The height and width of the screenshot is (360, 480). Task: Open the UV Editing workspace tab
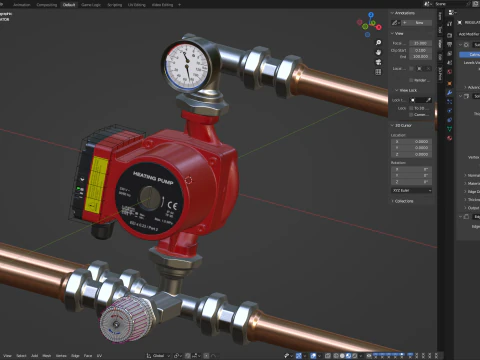click(x=137, y=5)
